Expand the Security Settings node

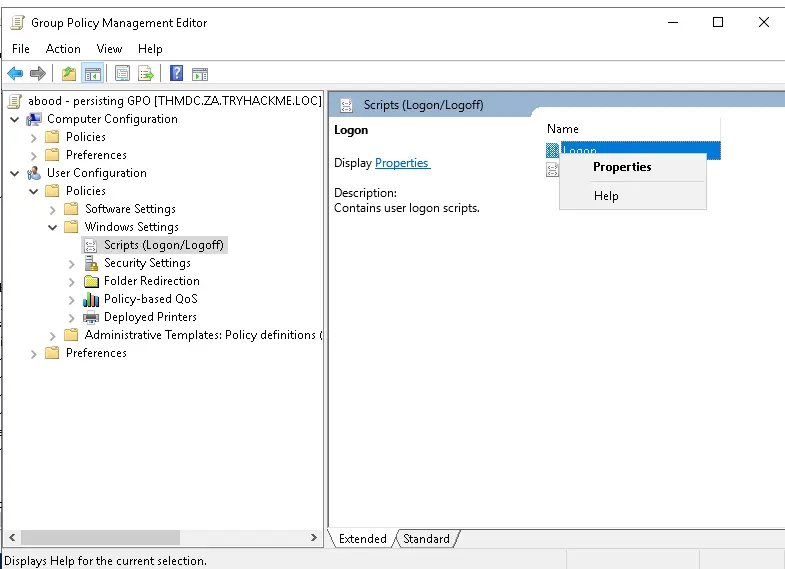pyautogui.click(x=72, y=264)
